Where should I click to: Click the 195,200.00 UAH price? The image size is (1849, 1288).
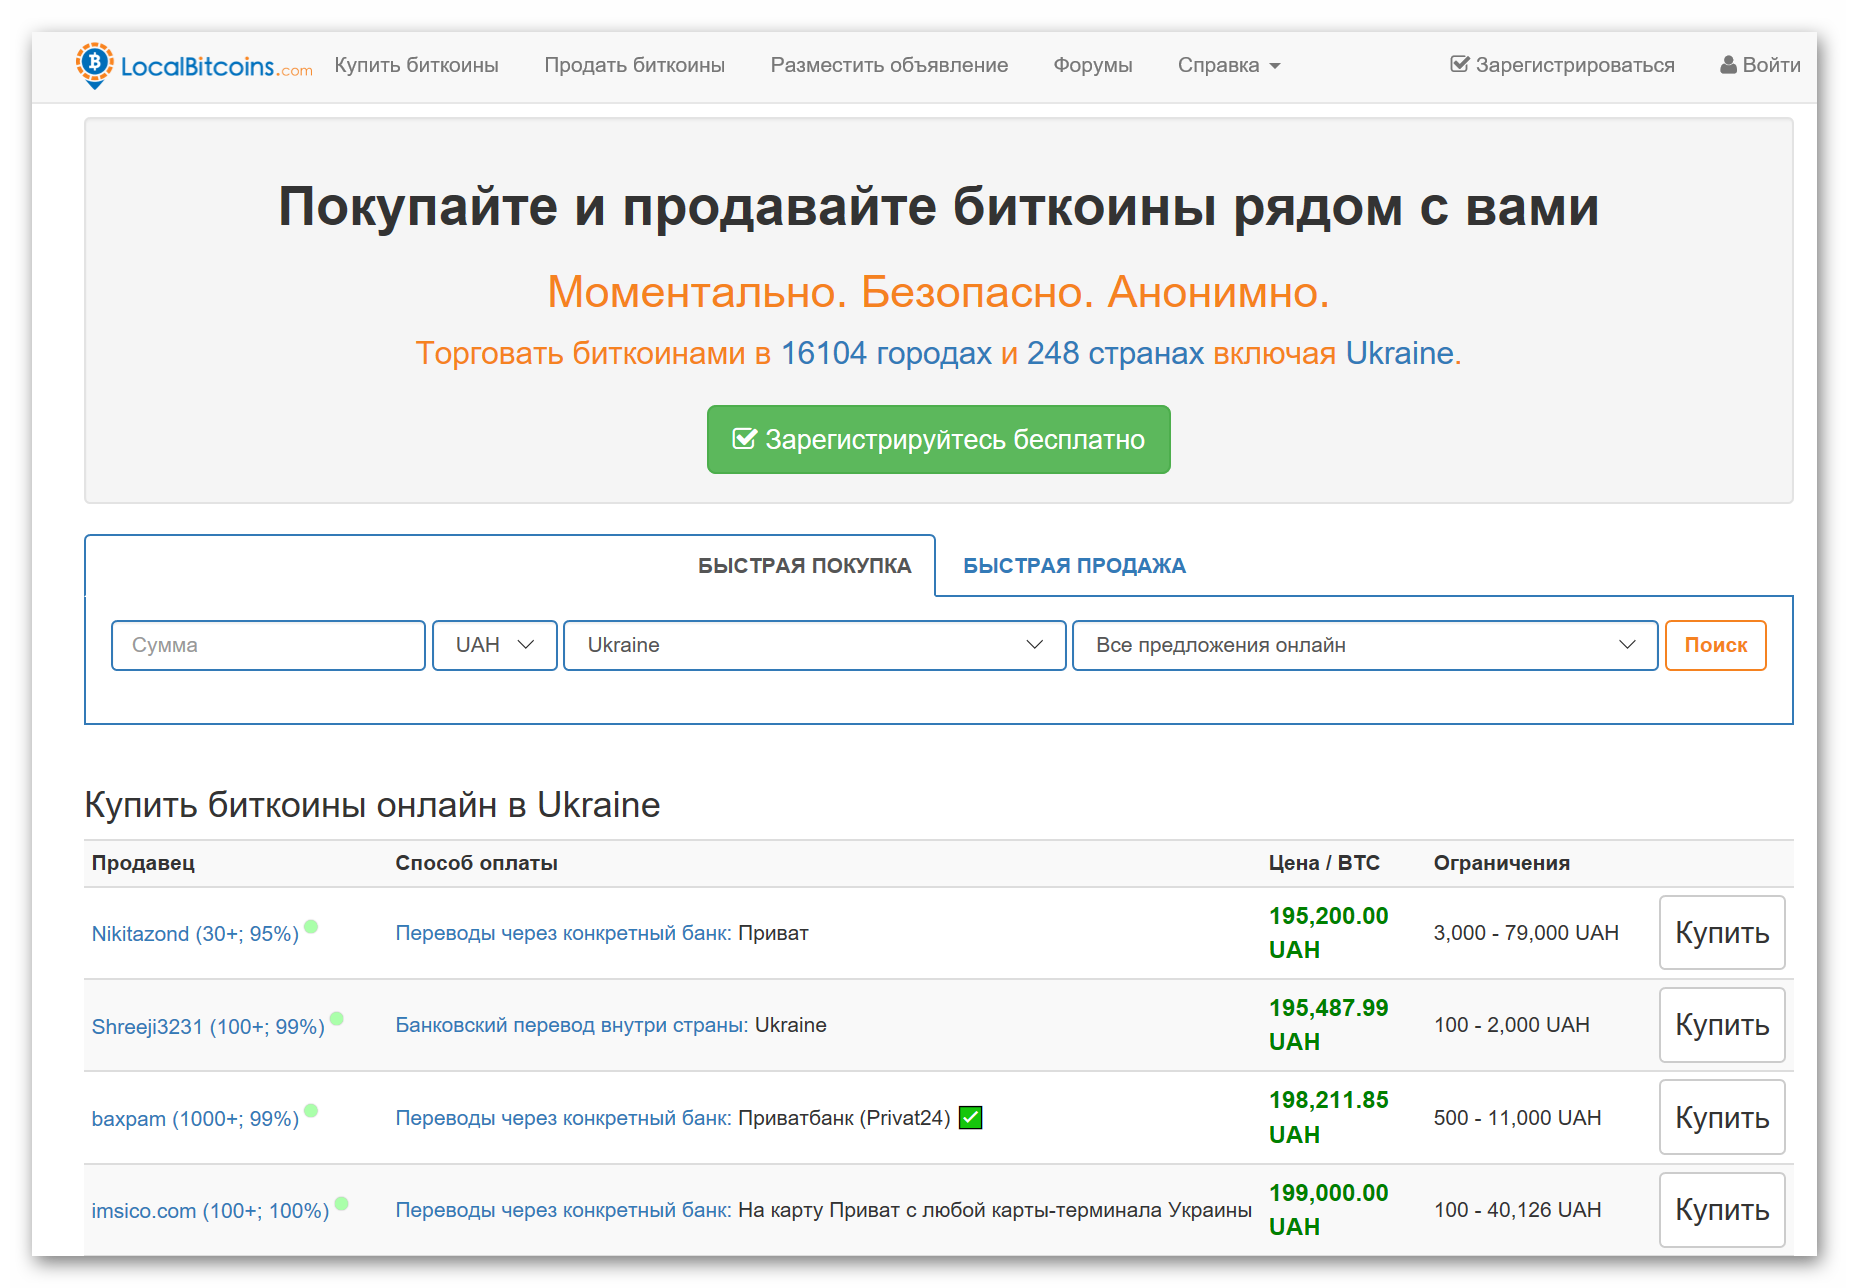click(1328, 933)
